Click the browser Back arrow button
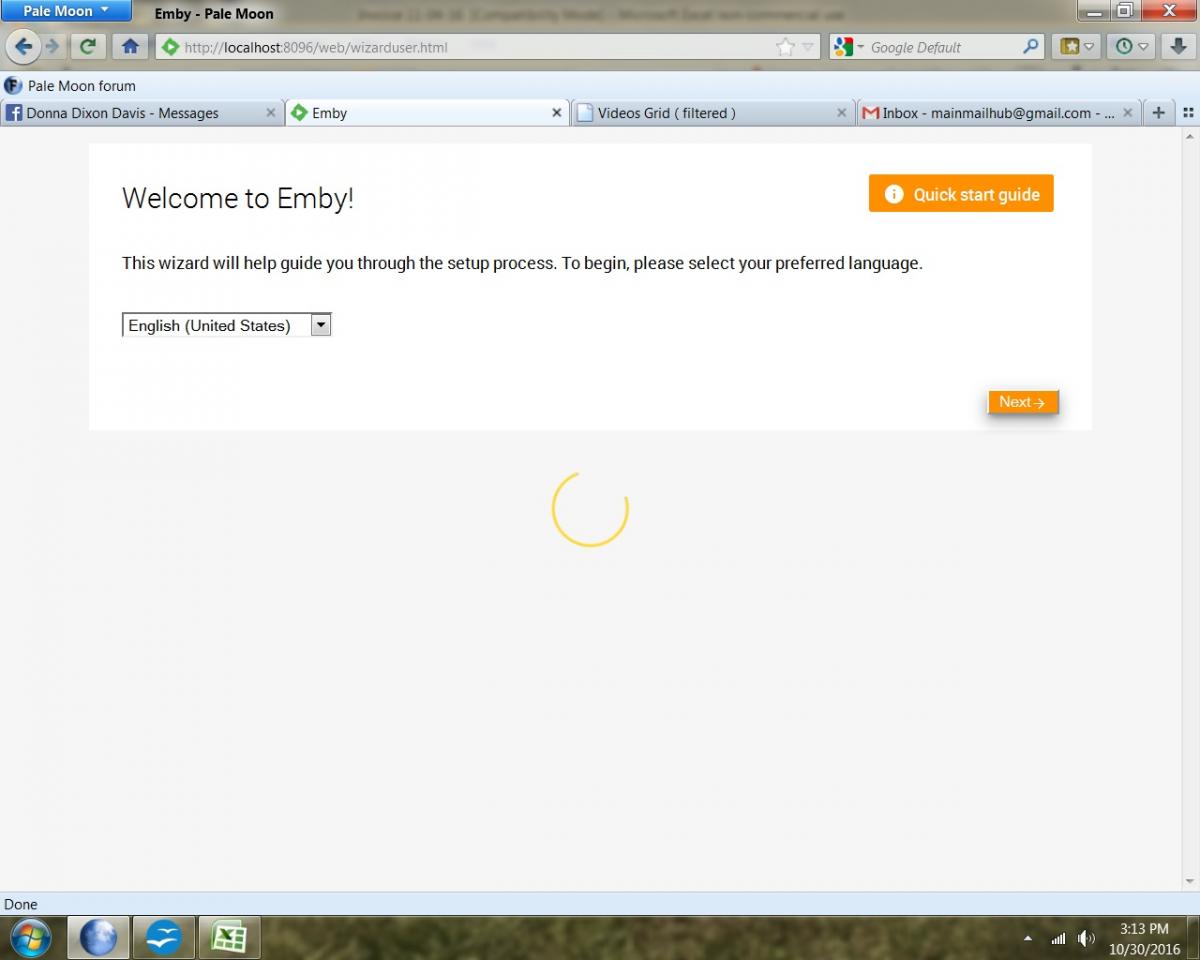 click(24, 46)
